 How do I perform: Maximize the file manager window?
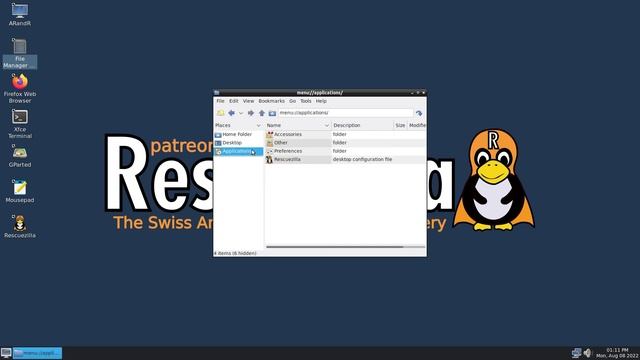click(418, 93)
